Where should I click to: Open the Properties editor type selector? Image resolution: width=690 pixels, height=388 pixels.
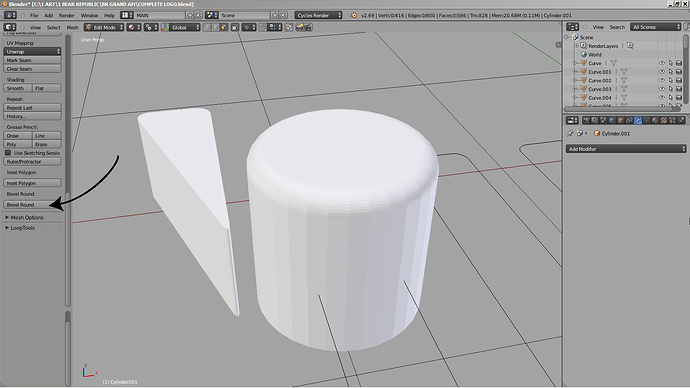(573, 120)
